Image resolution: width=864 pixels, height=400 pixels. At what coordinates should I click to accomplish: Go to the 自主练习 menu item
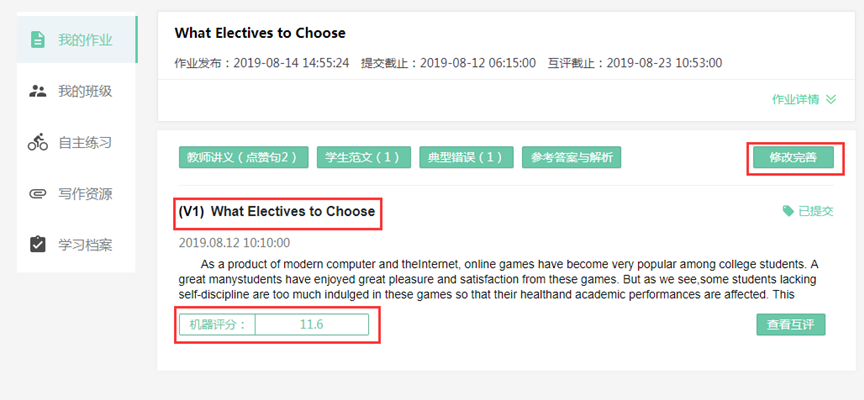(x=84, y=142)
